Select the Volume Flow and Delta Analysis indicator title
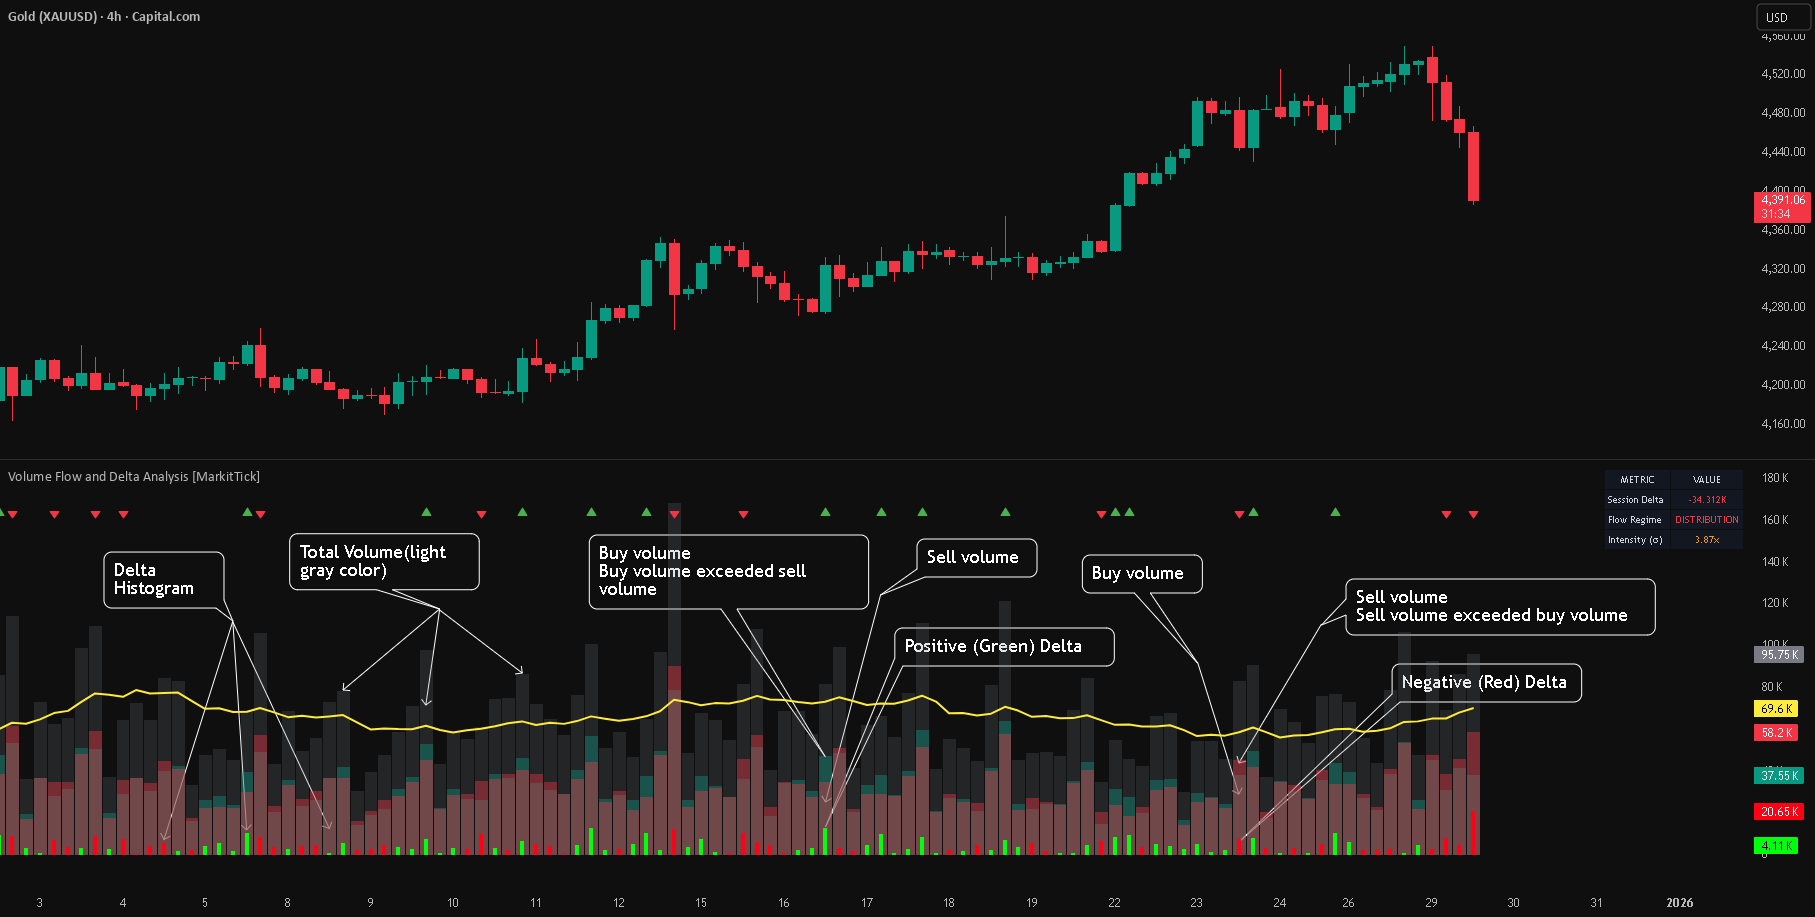 tap(134, 477)
